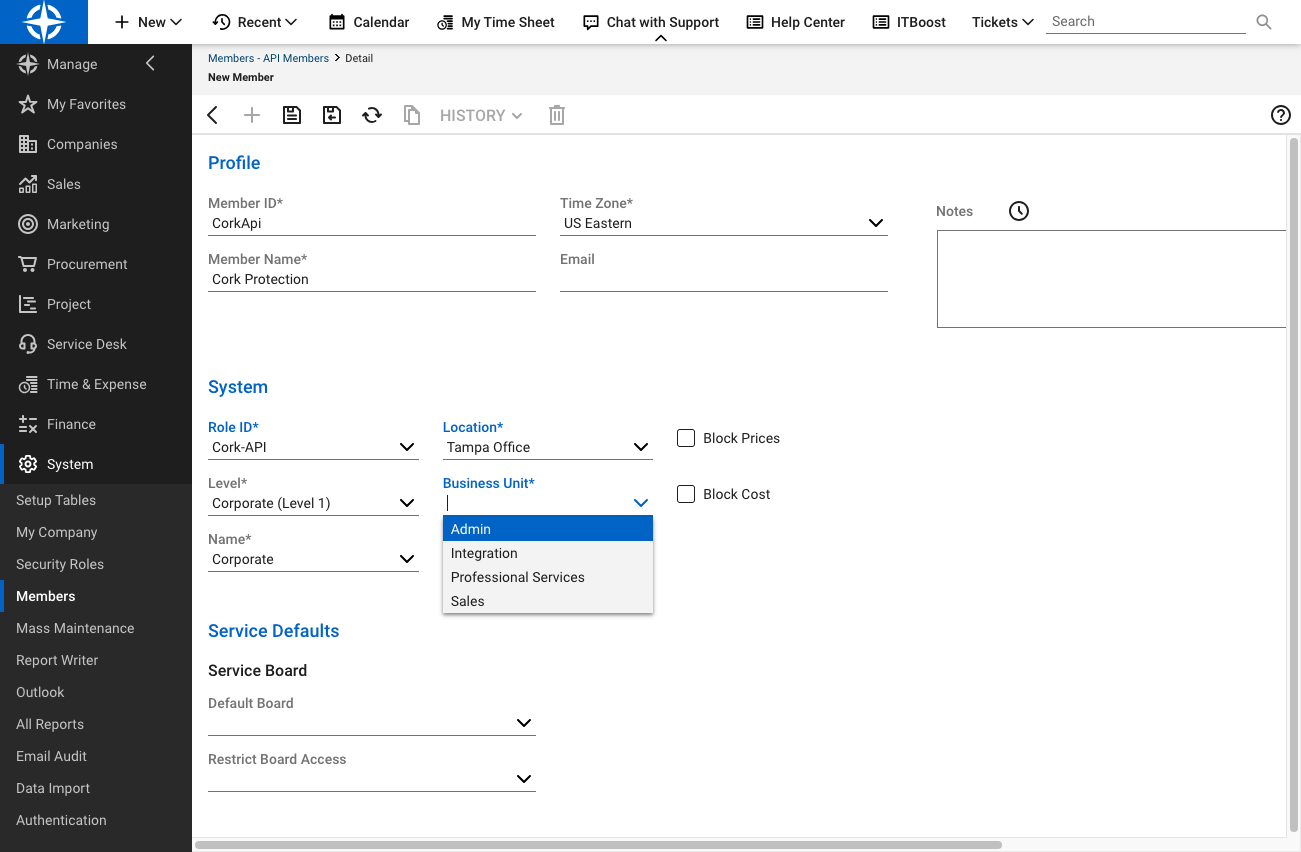Image resolution: width=1301 pixels, height=852 pixels.
Task: Expand the Location dropdown
Action: click(641, 447)
